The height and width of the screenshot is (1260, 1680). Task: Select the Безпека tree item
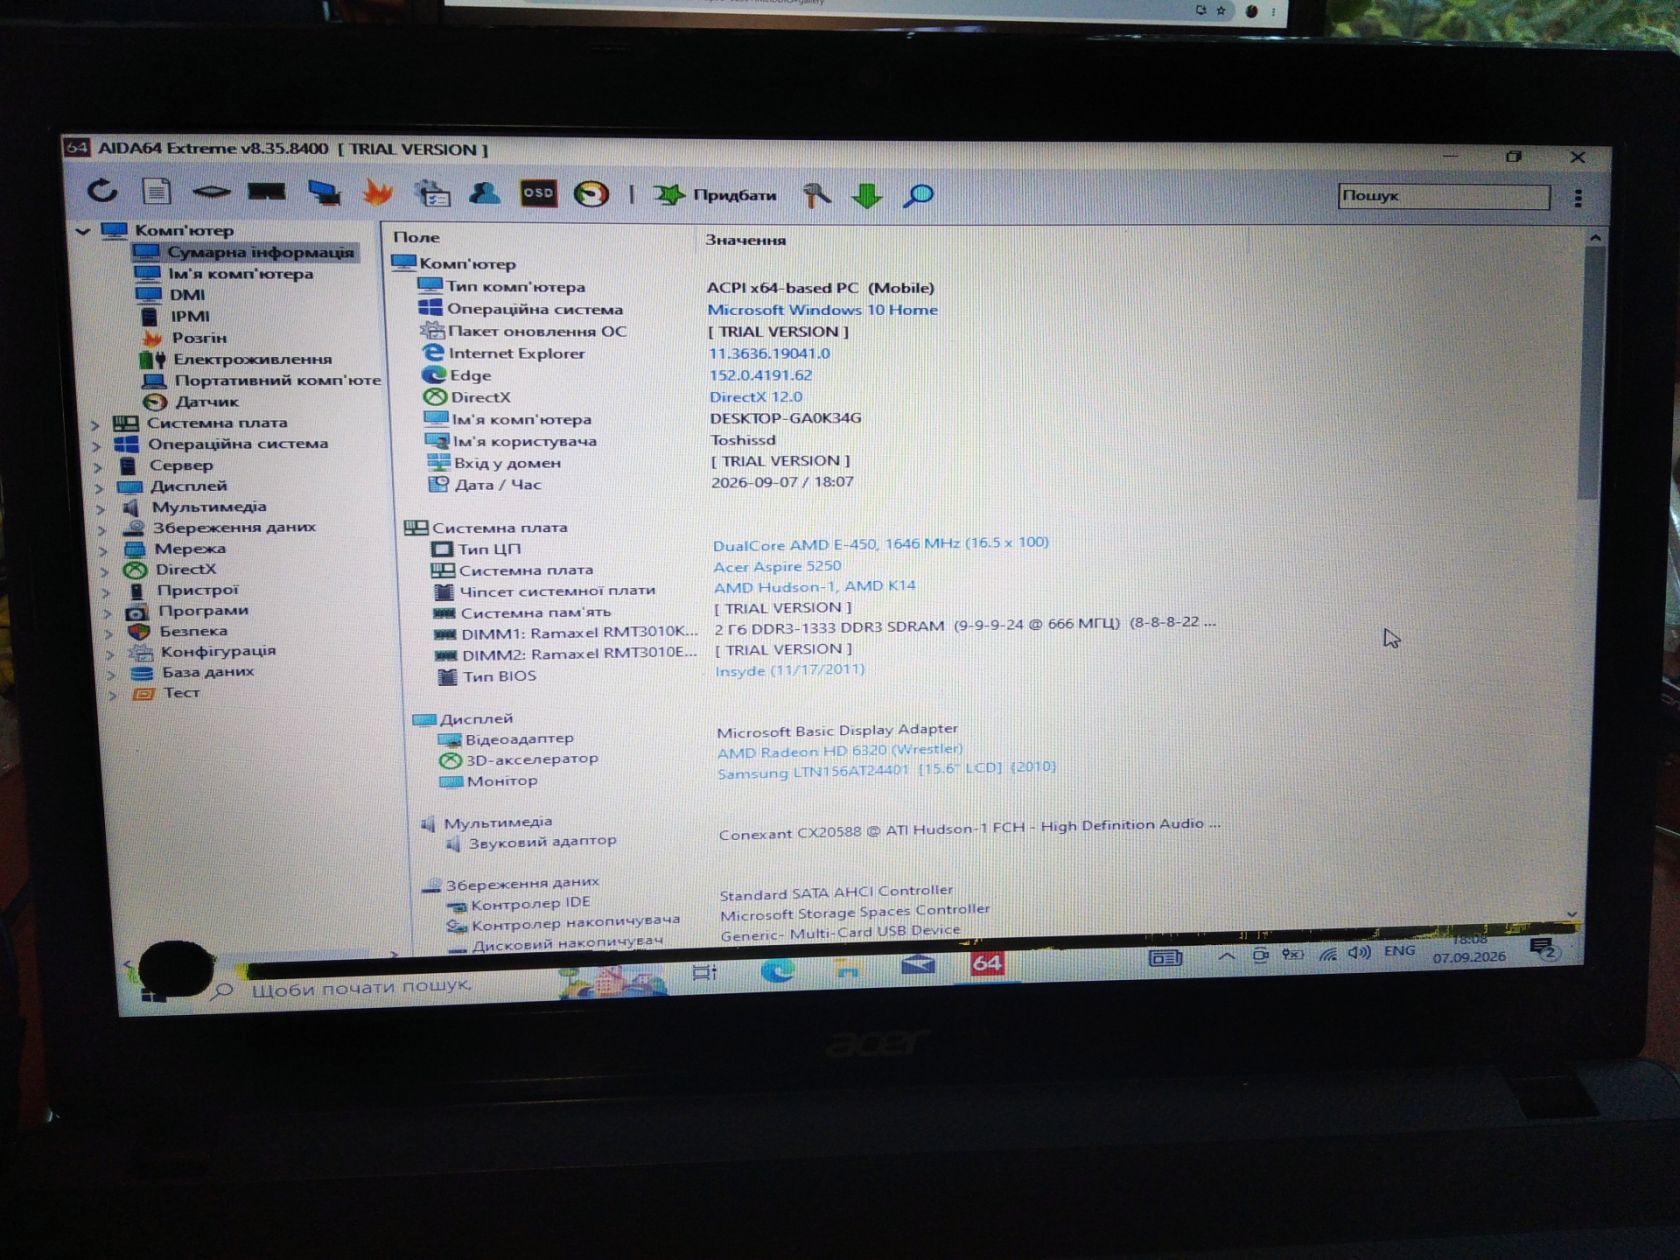click(x=178, y=631)
